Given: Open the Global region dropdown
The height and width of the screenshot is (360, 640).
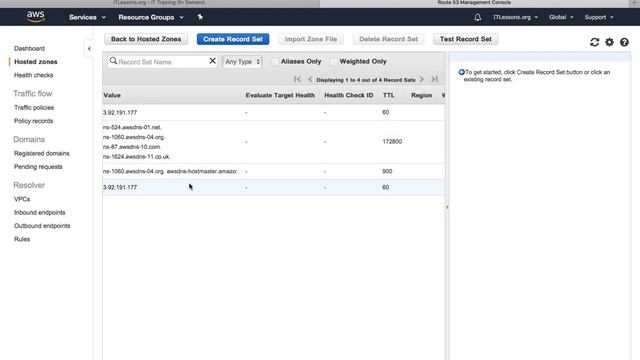Looking at the screenshot, I should click(561, 17).
